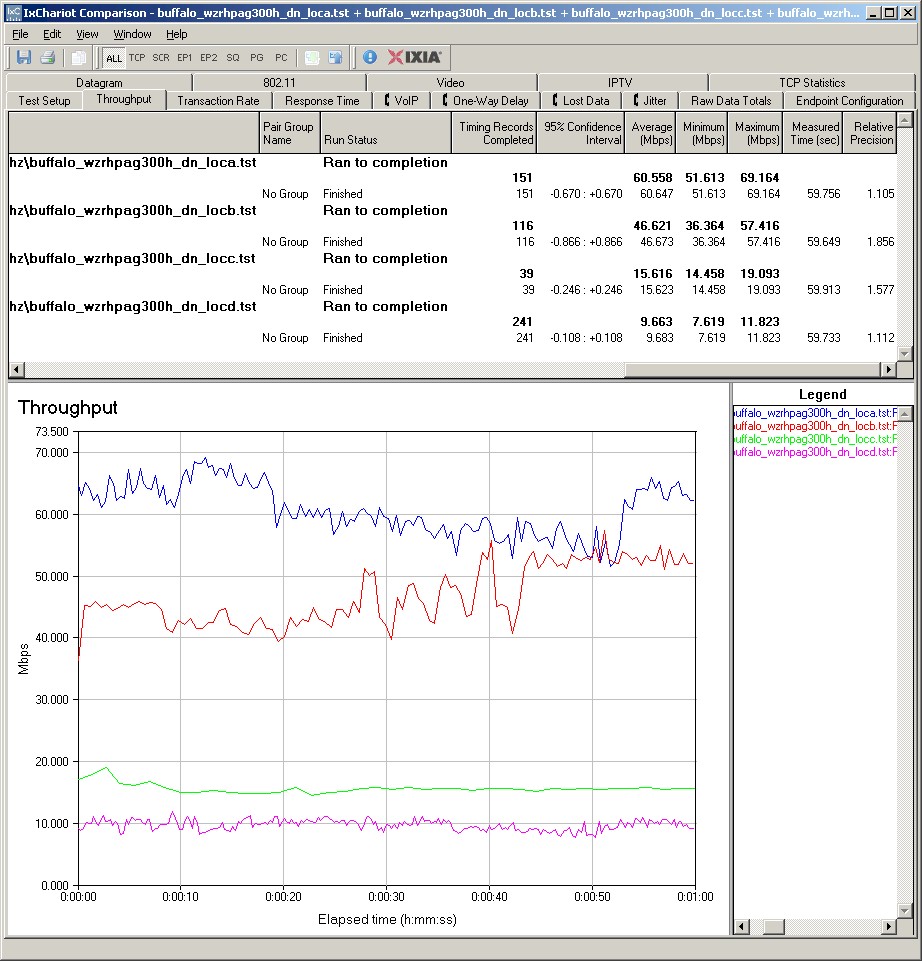
Task: Switch to the Endpoint Configuration tab
Action: click(849, 101)
